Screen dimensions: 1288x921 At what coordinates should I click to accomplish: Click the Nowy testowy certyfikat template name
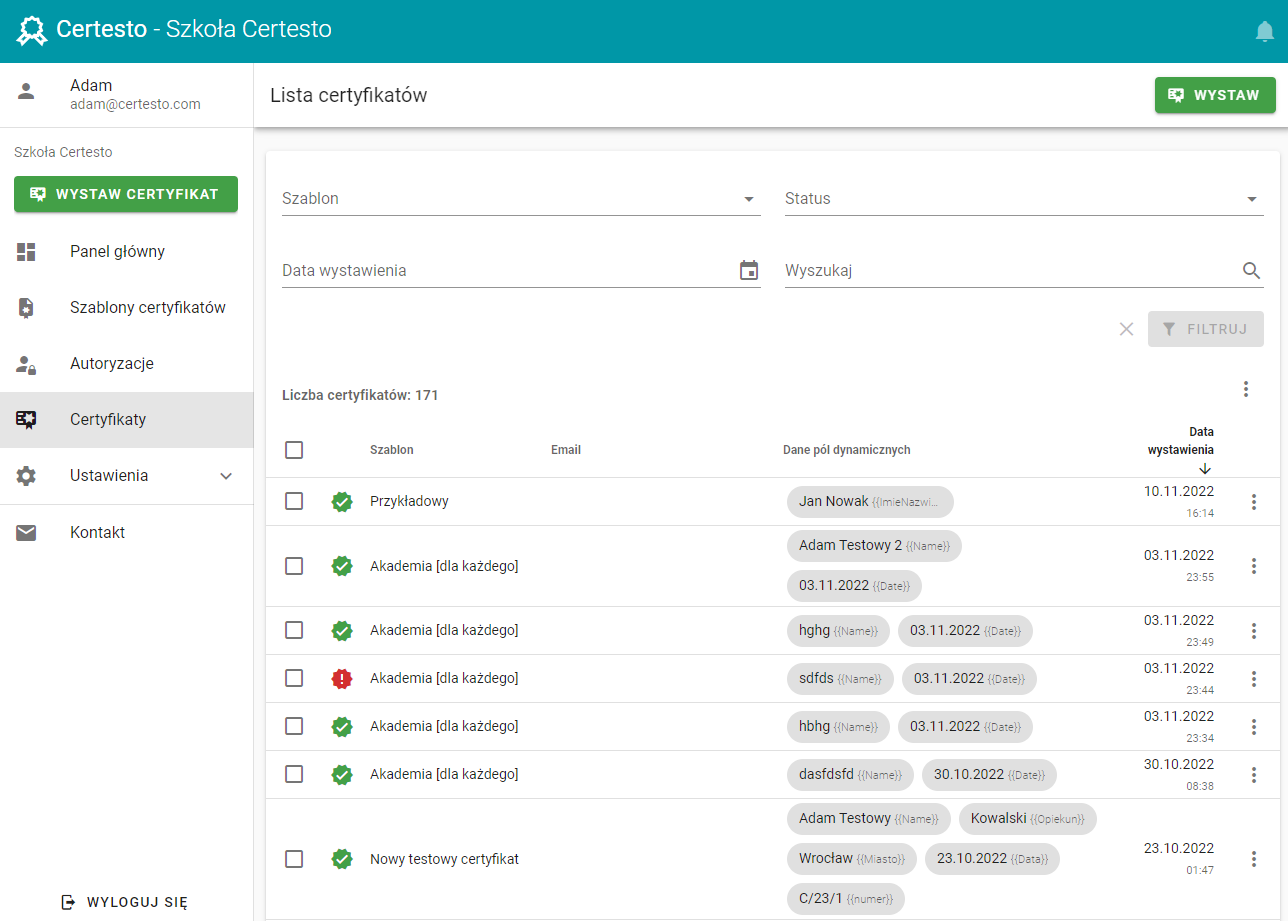point(444,859)
